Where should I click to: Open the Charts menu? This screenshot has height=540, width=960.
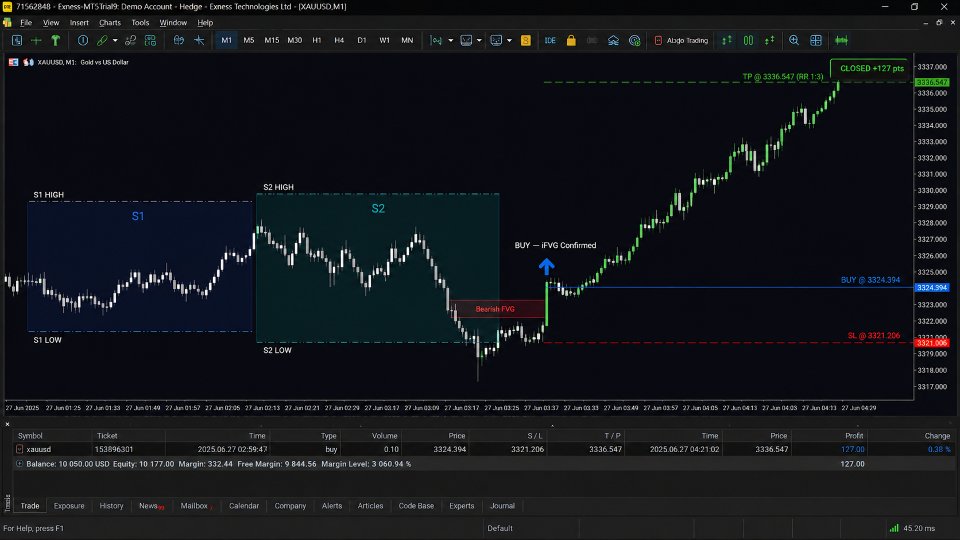(x=110, y=23)
